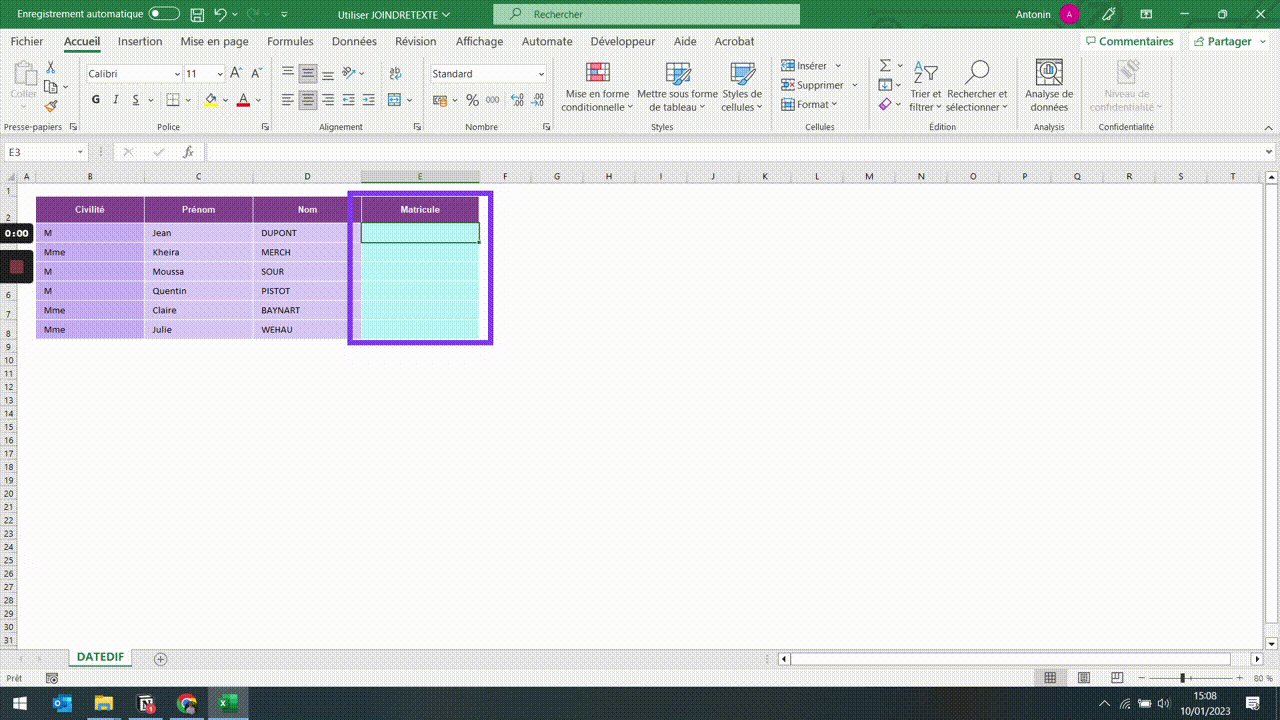This screenshot has width=1280, height=720.
Task: Click the increase decimal icon
Action: [x=517, y=100]
